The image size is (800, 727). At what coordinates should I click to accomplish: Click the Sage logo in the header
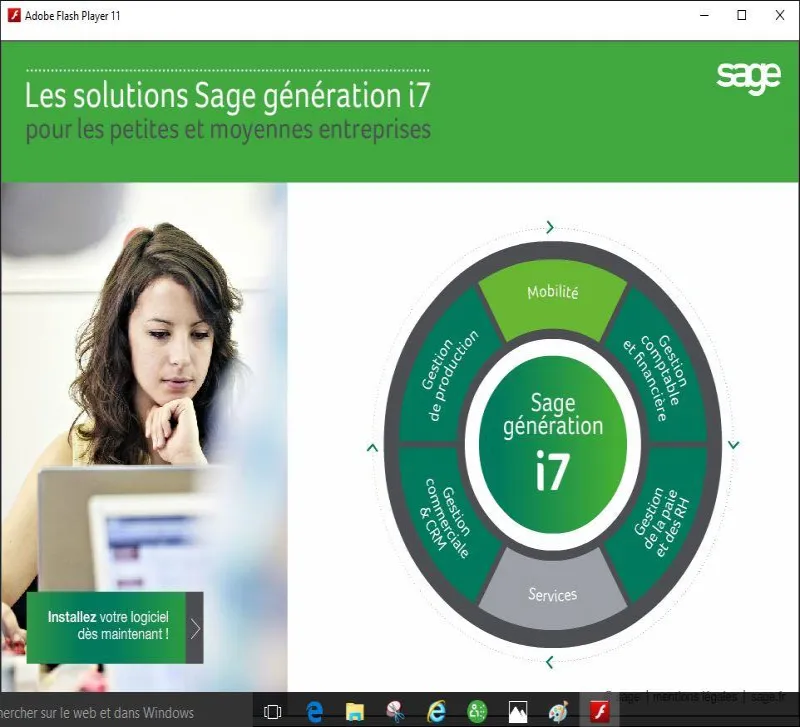[x=750, y=75]
